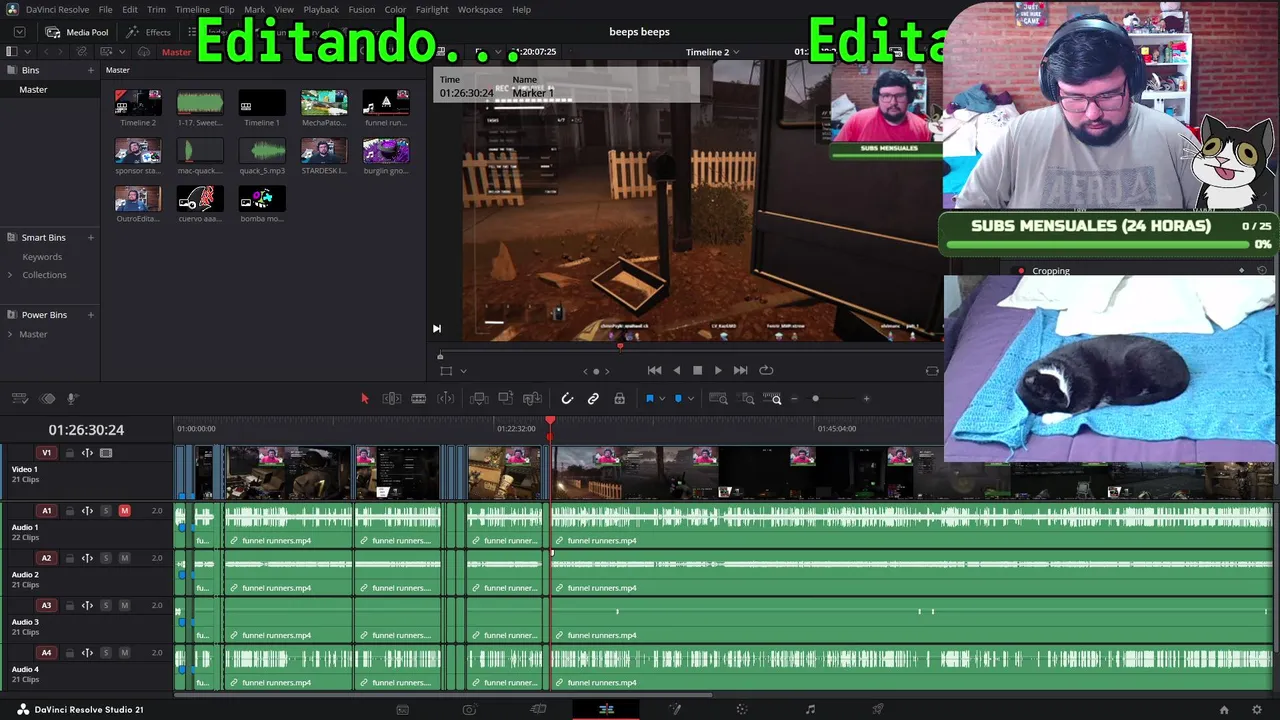Toggle the Position Lock icon
Image resolution: width=1280 pixels, height=720 pixels.
tap(620, 399)
